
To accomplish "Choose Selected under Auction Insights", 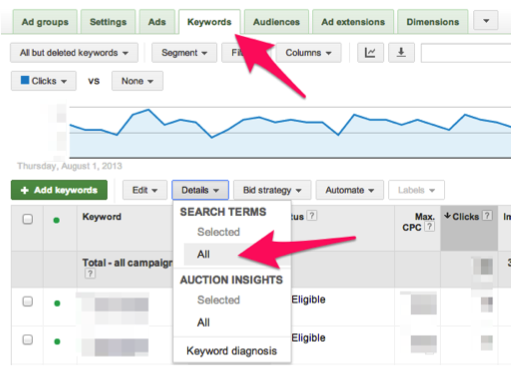I will [219, 300].
